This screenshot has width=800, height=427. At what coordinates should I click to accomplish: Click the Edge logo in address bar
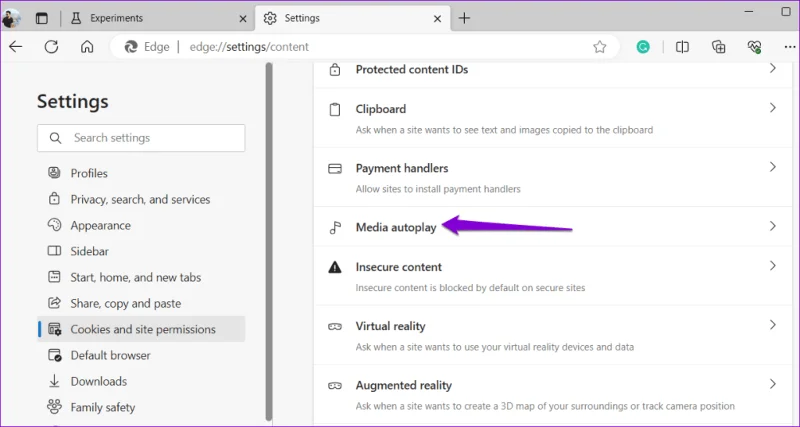tap(131, 47)
